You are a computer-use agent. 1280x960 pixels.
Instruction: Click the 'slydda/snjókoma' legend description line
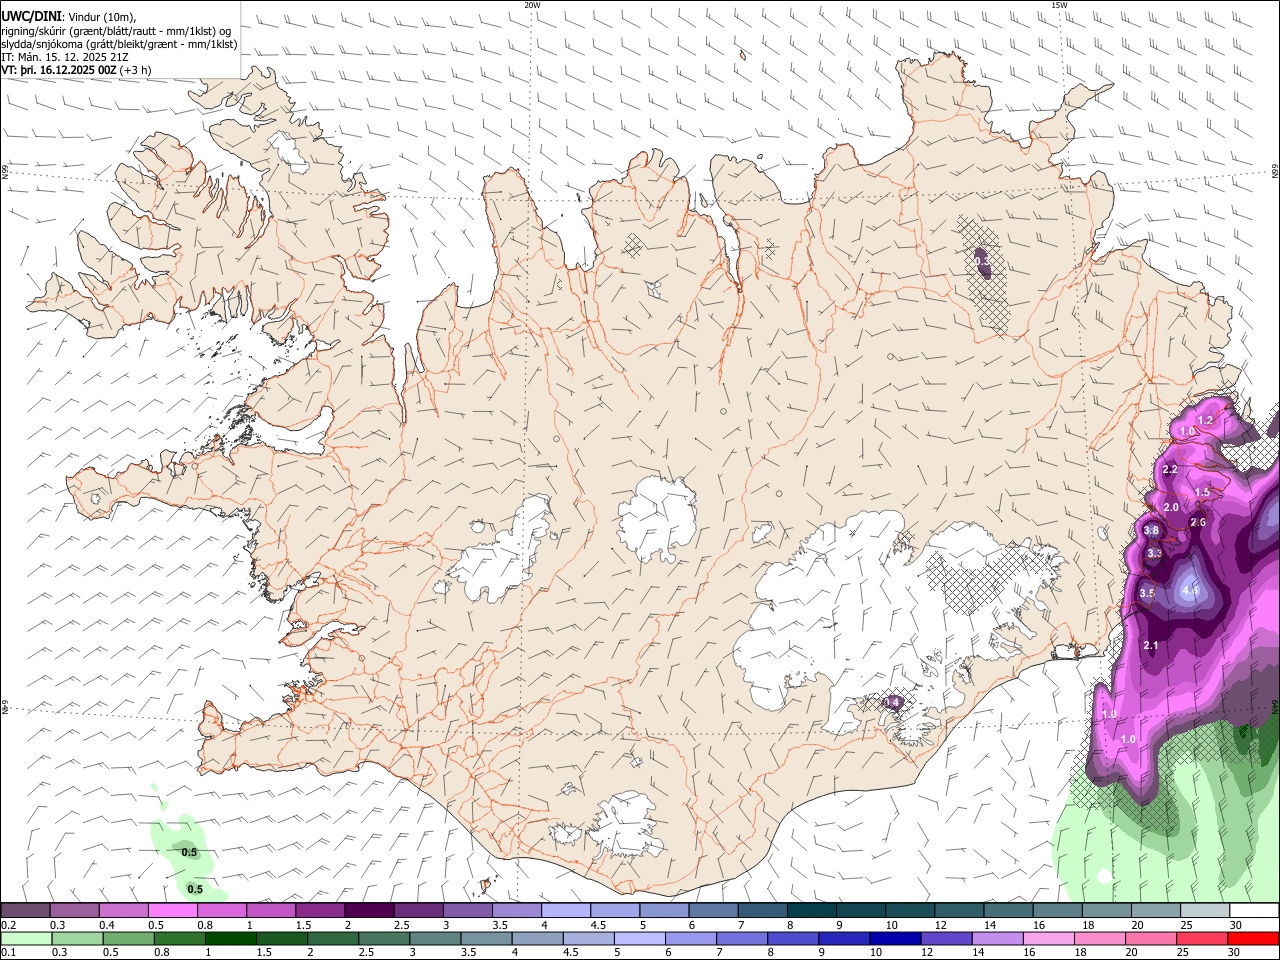(119, 44)
